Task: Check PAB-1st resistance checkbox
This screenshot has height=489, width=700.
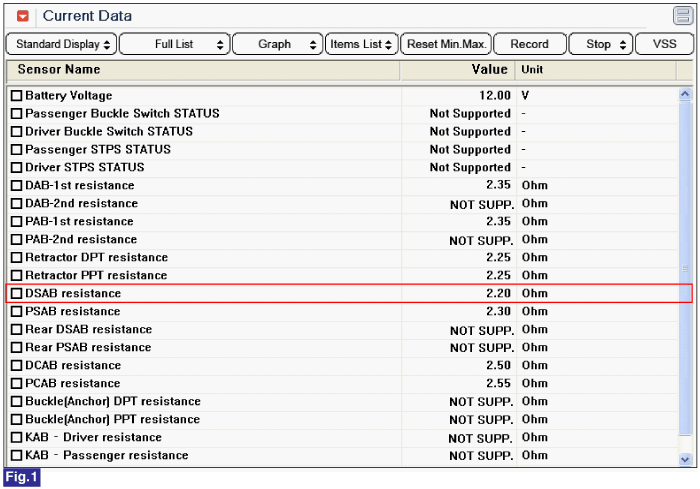Action: 17,222
